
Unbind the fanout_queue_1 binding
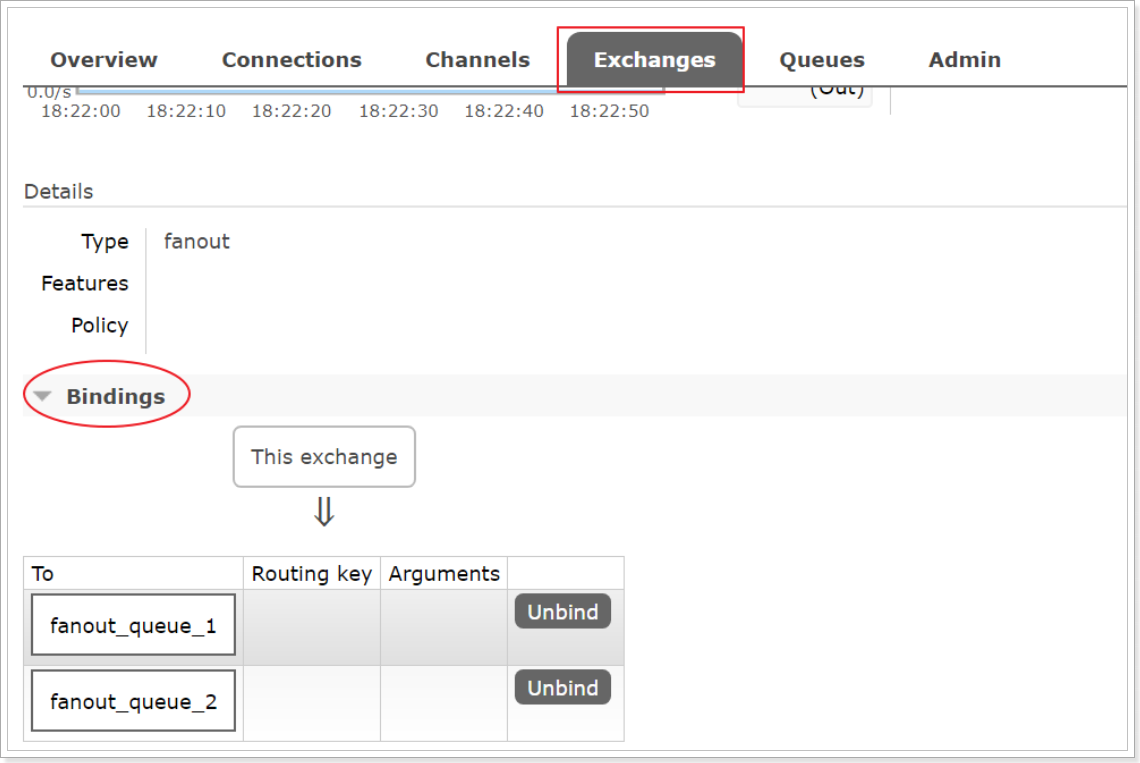pos(562,612)
